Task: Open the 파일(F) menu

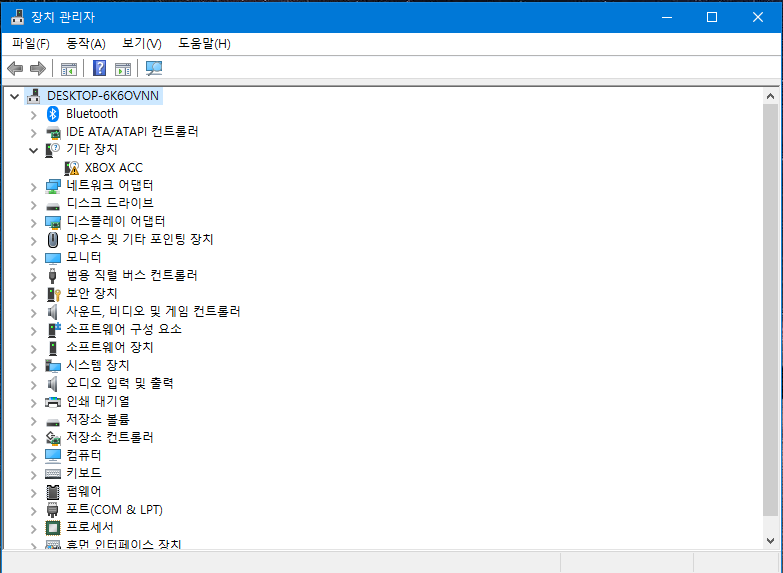Action: (x=30, y=44)
